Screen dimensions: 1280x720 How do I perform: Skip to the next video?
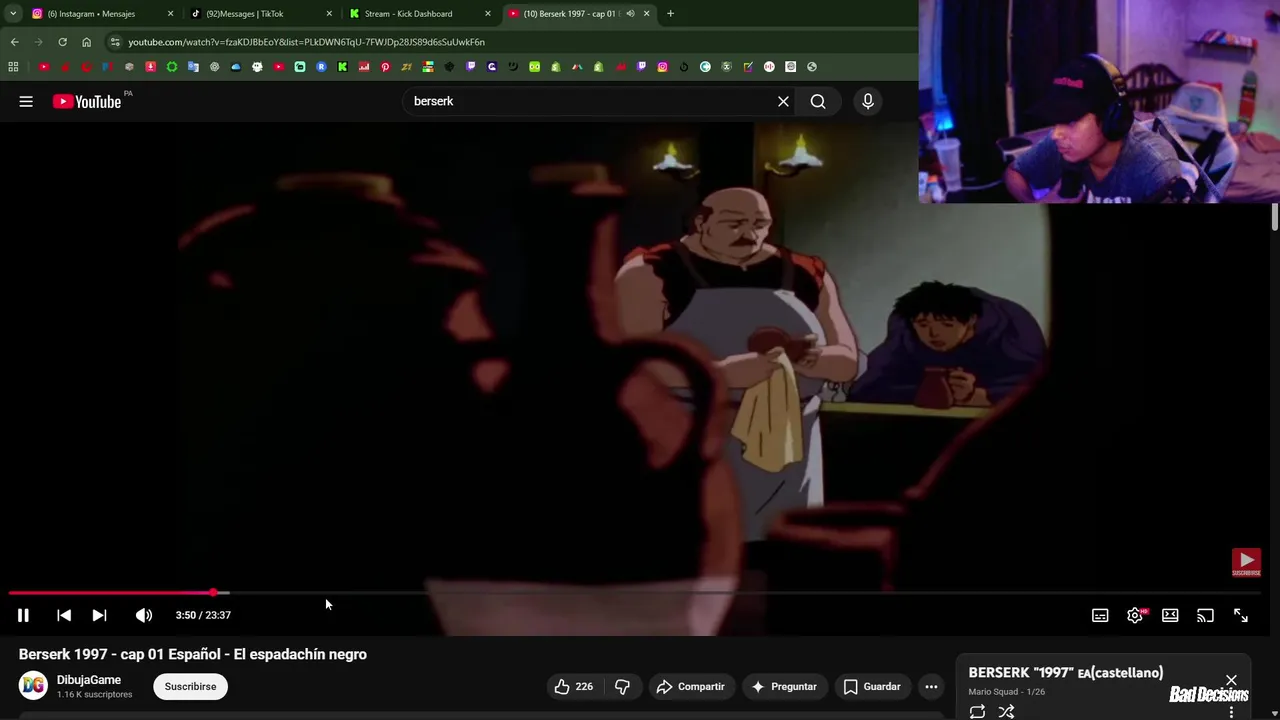click(99, 615)
